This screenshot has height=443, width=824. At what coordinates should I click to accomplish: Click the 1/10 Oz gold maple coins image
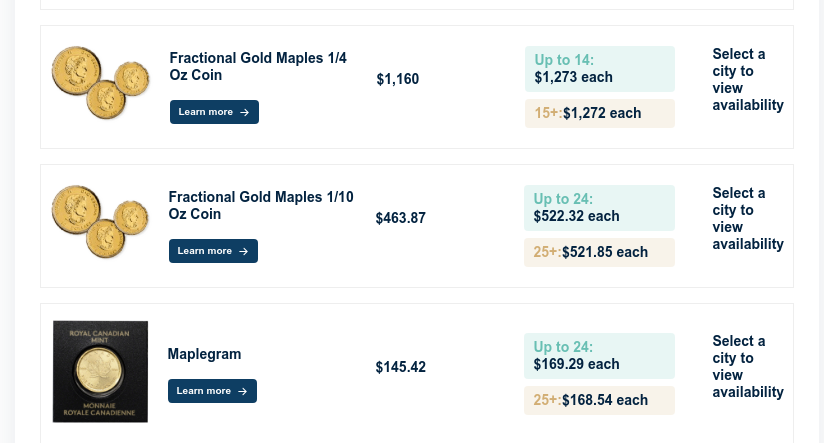[x=100, y=221]
